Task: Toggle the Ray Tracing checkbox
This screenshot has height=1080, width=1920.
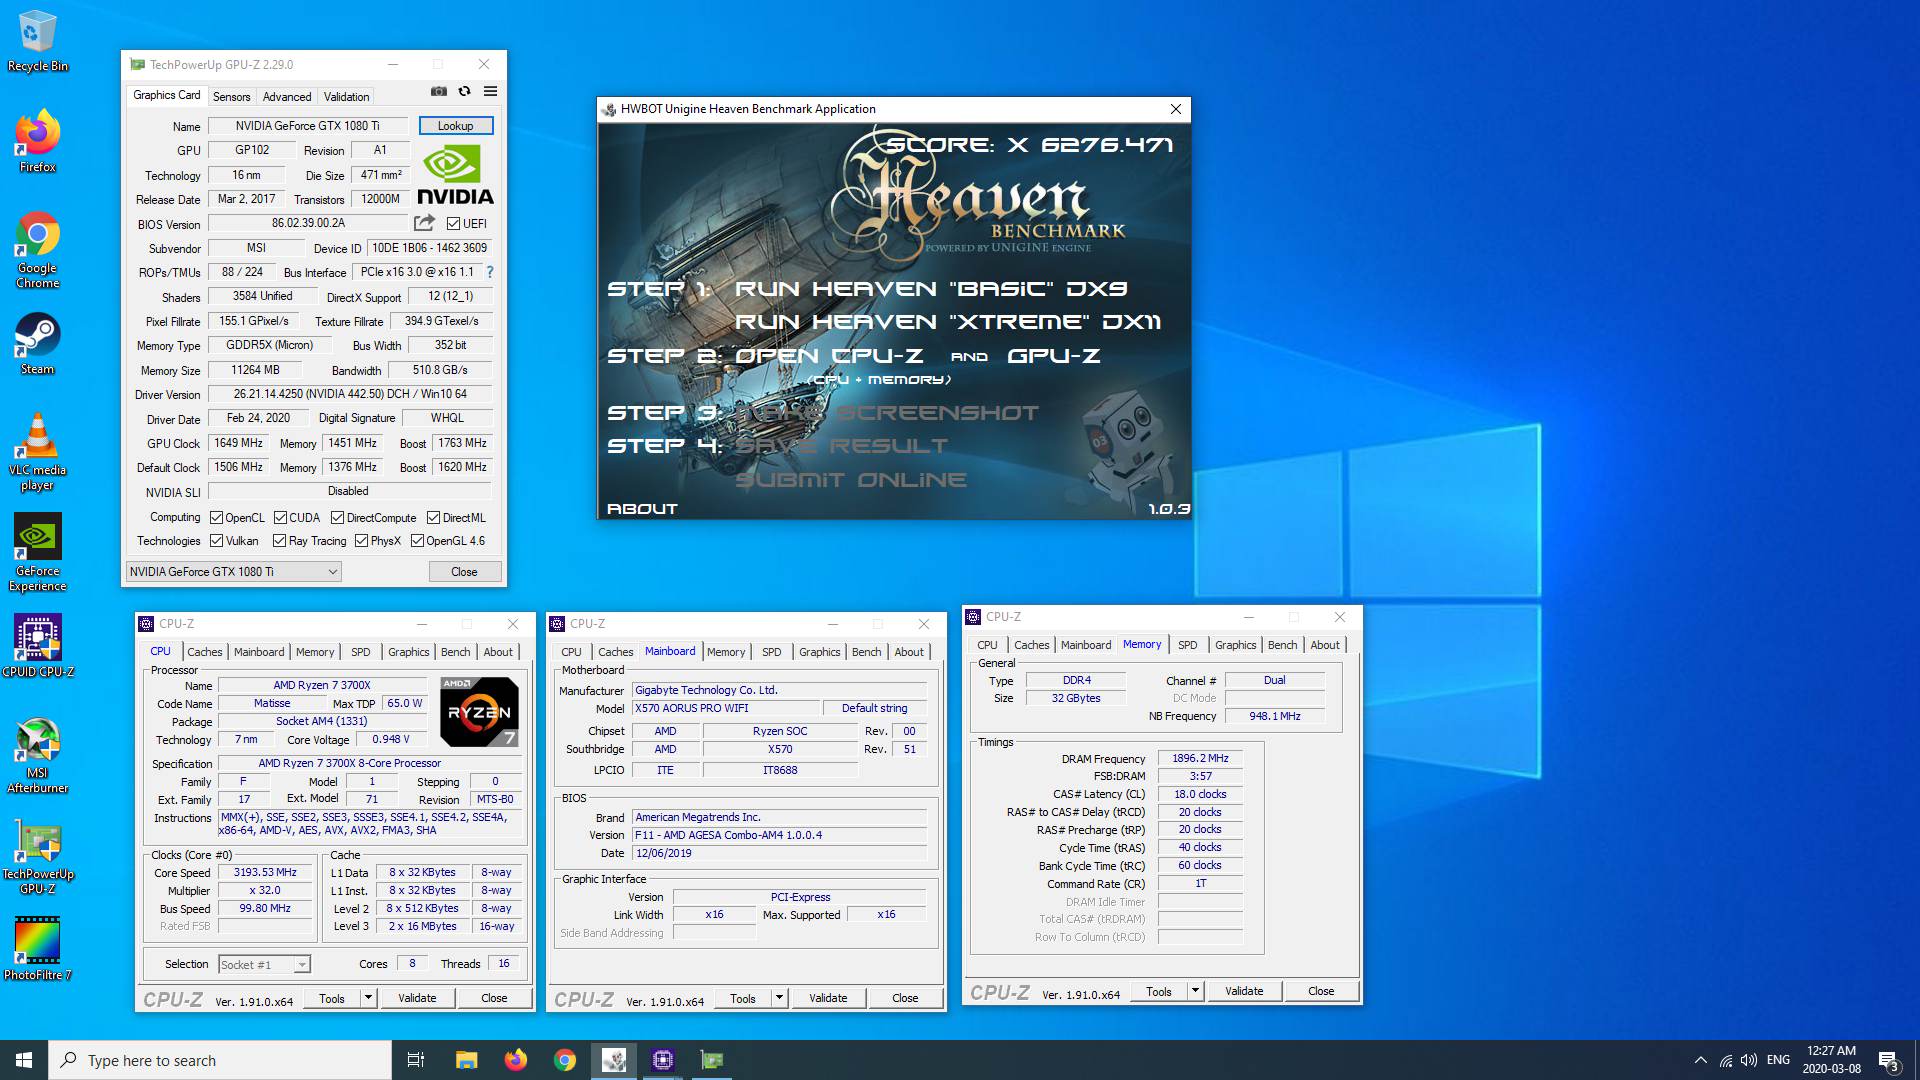Action: [x=280, y=541]
